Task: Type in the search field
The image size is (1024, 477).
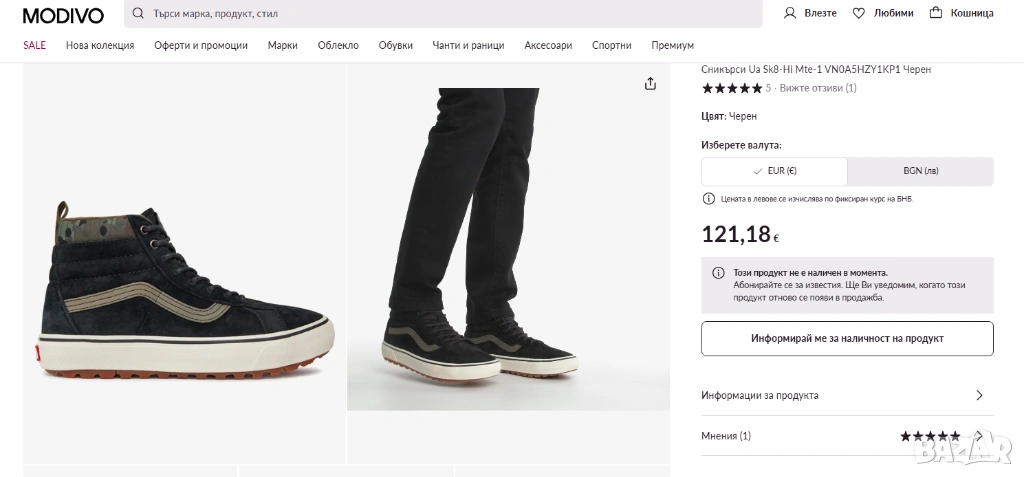Action: click(450, 14)
